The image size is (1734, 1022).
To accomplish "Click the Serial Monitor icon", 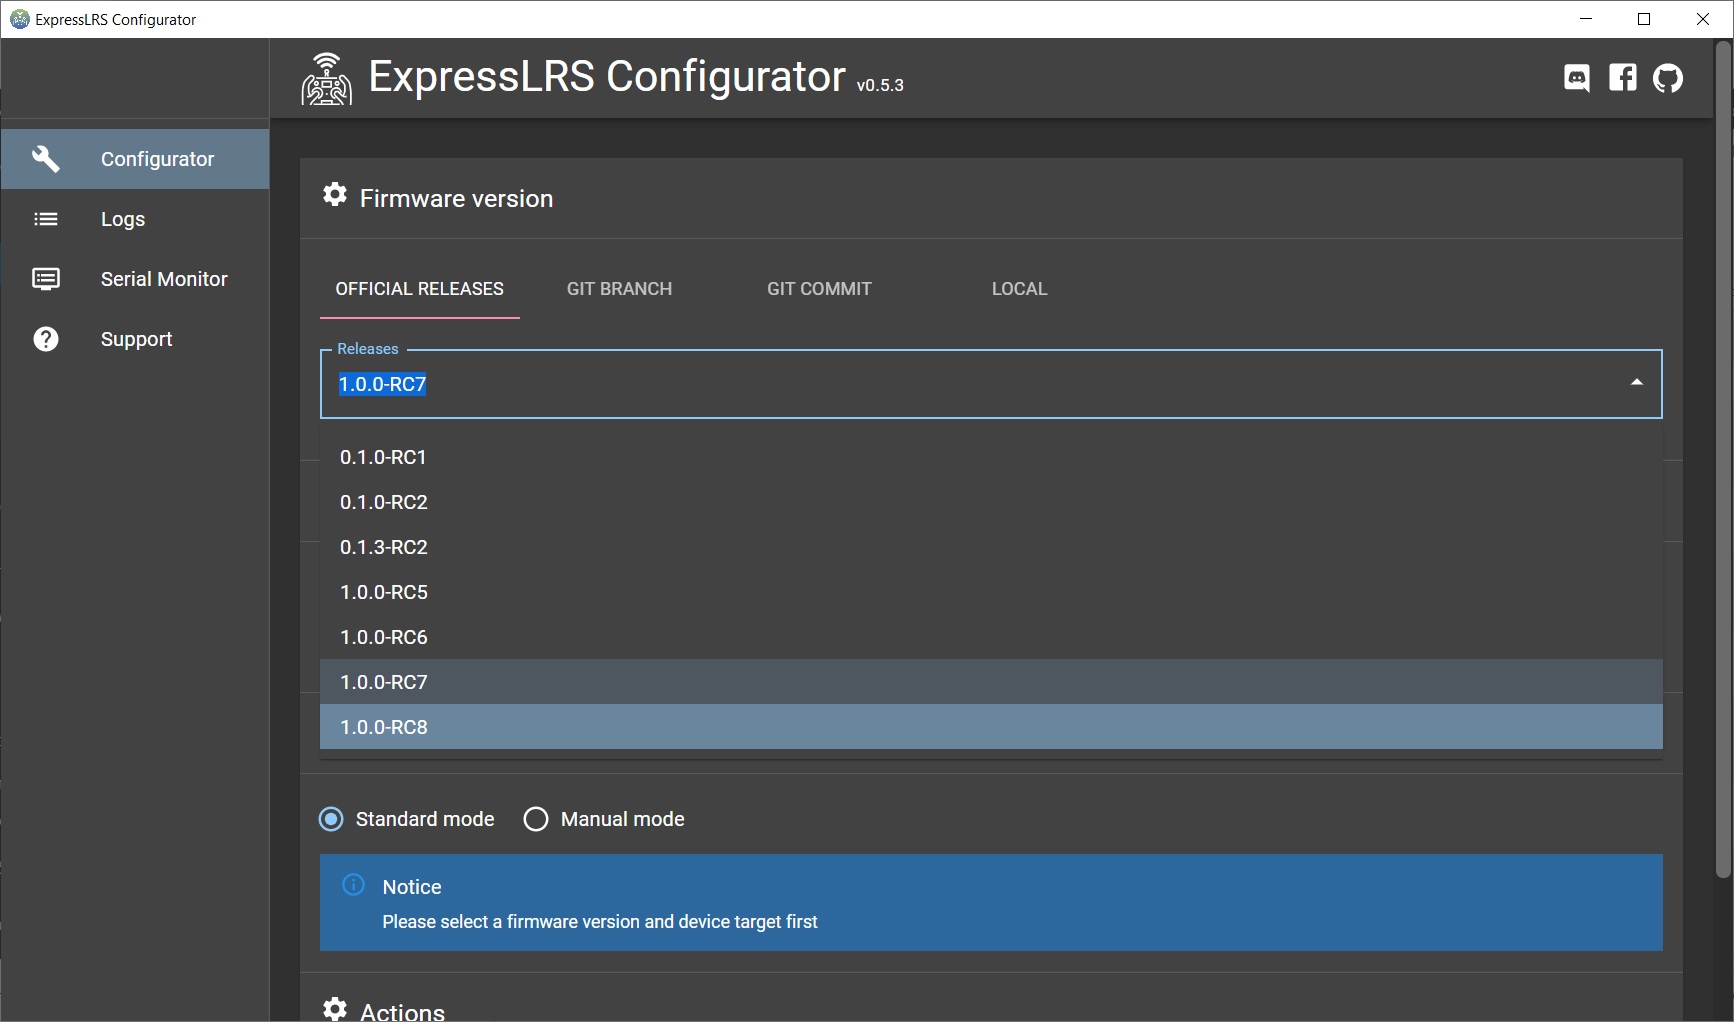I will (46, 279).
